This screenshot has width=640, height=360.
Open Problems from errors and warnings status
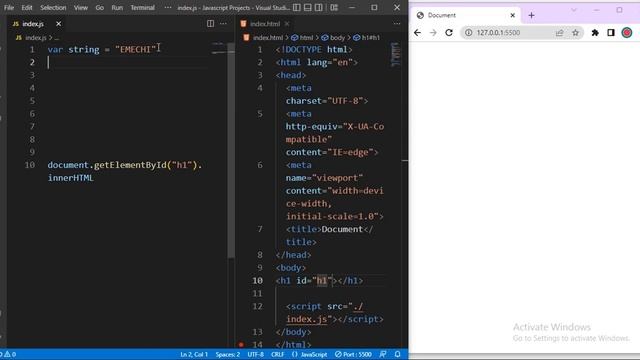point(8,354)
